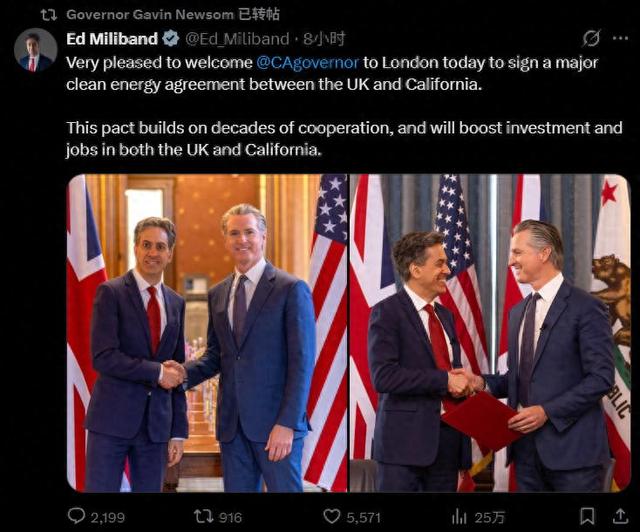Click the 8小时 timestamp
The width and height of the screenshot is (640, 532).
324,39
